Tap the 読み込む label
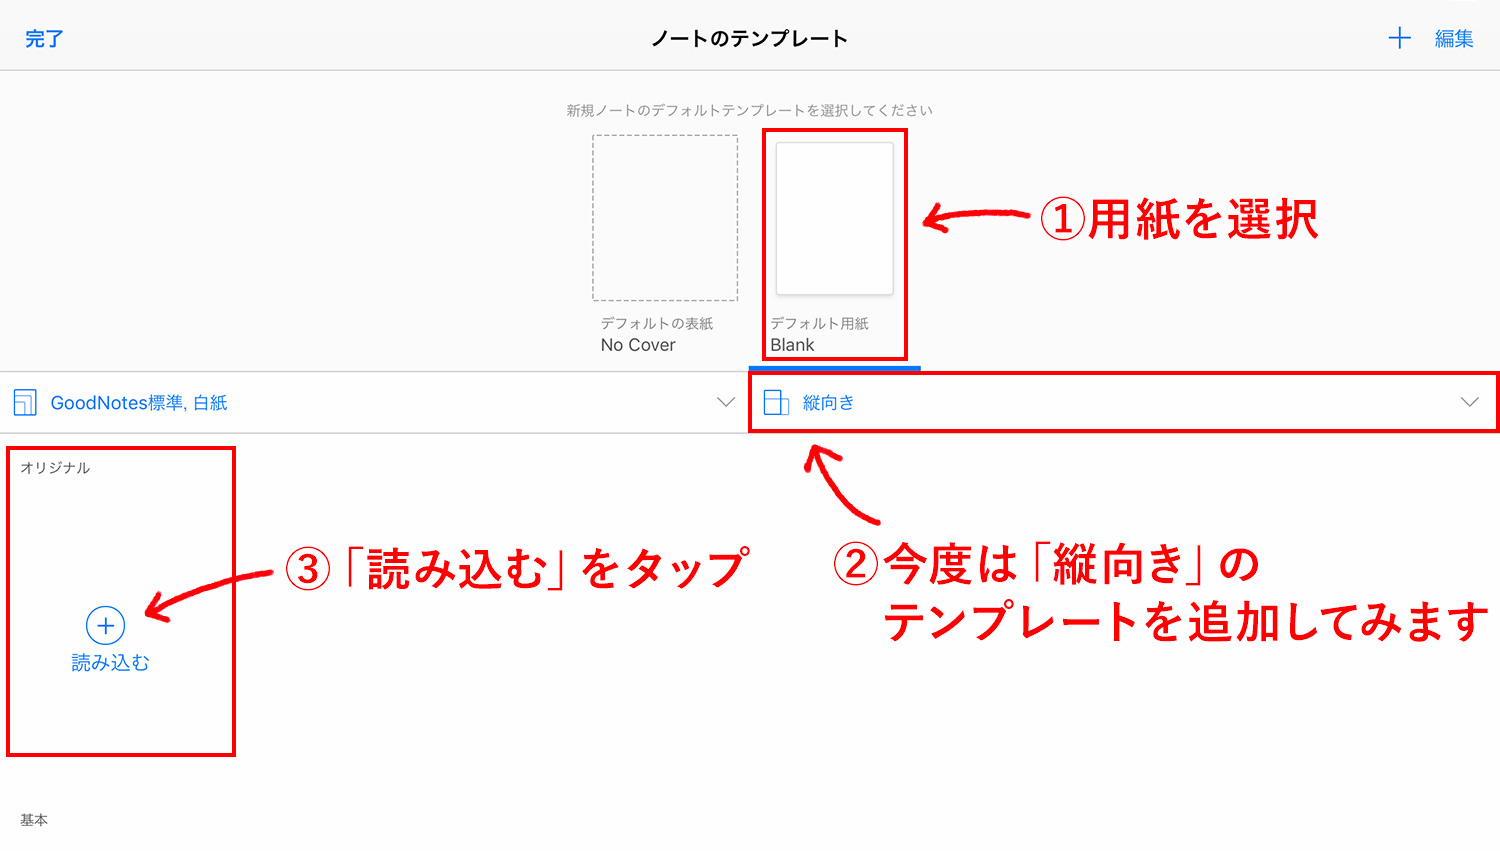 110,663
